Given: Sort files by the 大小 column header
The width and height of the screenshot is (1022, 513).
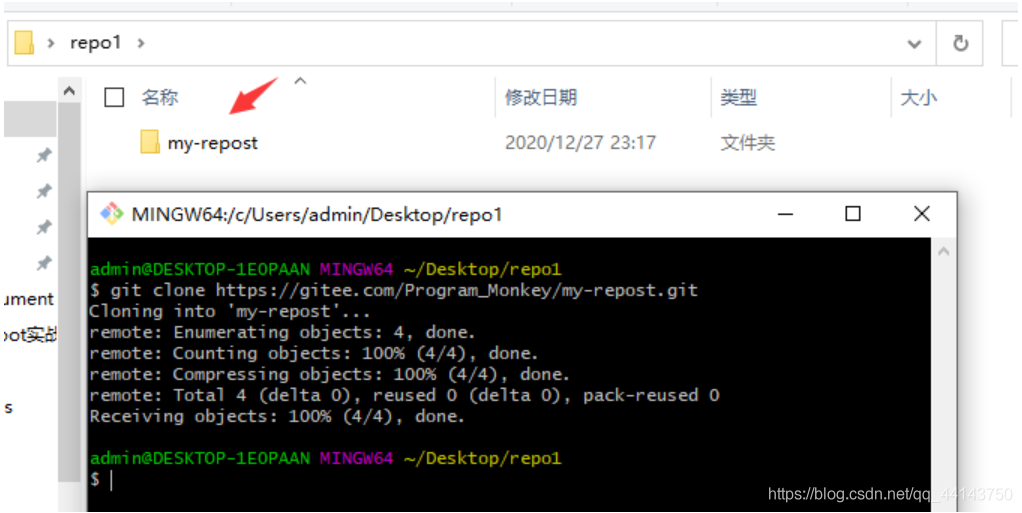Looking at the screenshot, I should [918, 97].
